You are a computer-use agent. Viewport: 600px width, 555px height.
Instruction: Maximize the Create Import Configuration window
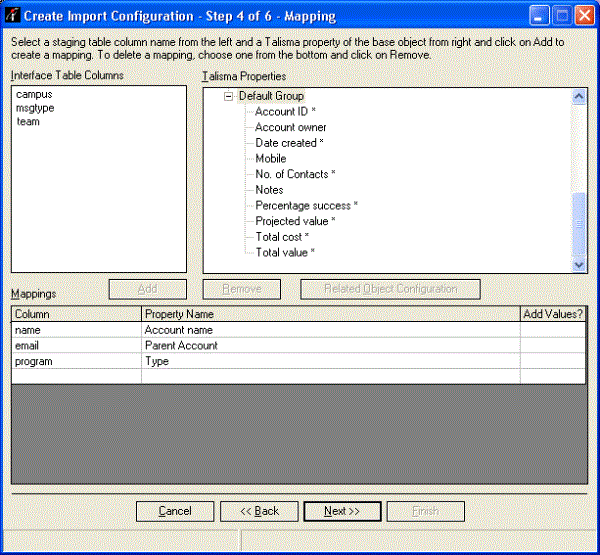pyautogui.click(x=562, y=16)
